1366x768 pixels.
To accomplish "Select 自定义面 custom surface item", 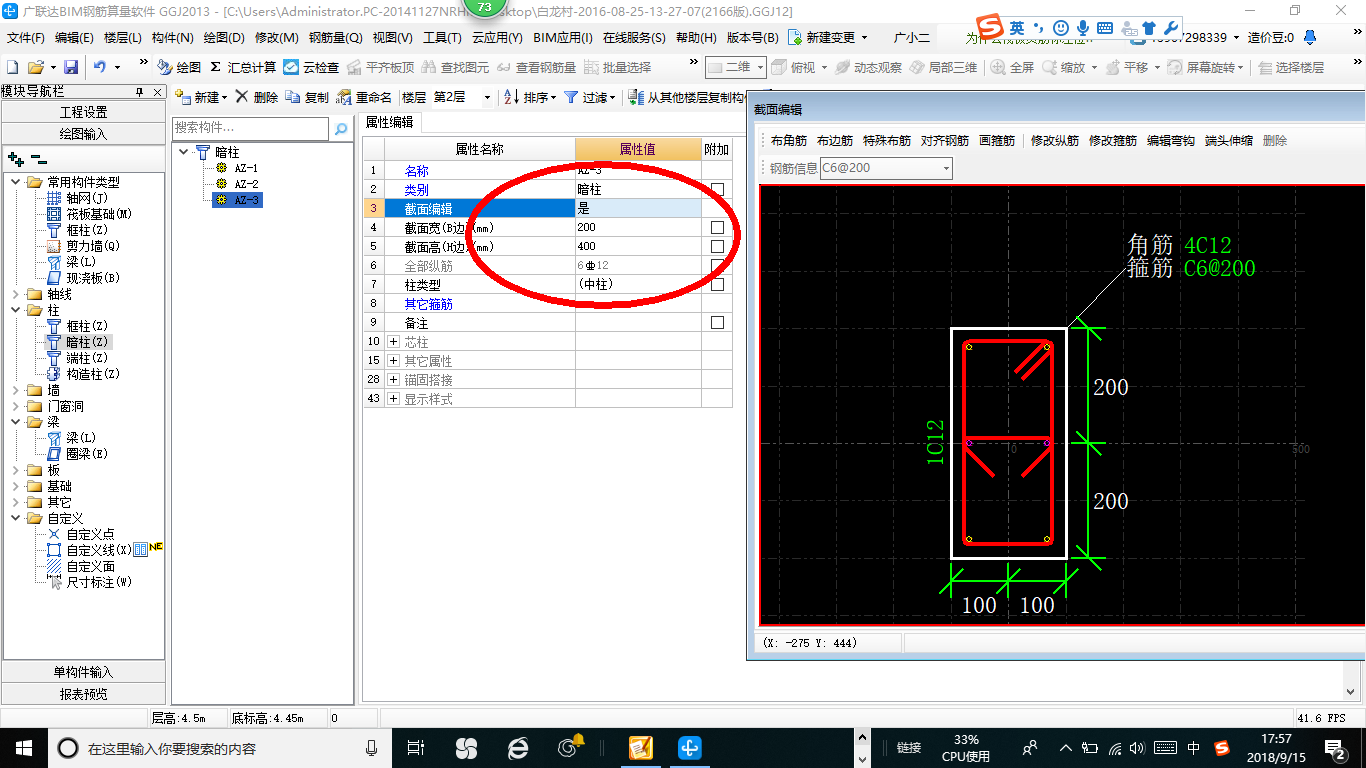I will [80, 566].
